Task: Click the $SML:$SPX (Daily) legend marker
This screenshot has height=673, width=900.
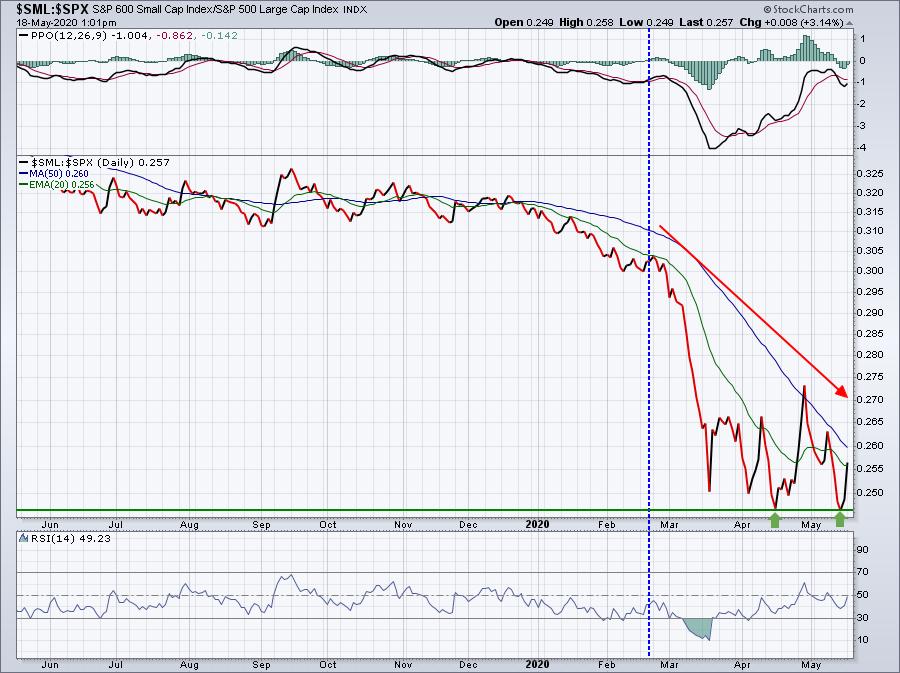Action: [23, 162]
